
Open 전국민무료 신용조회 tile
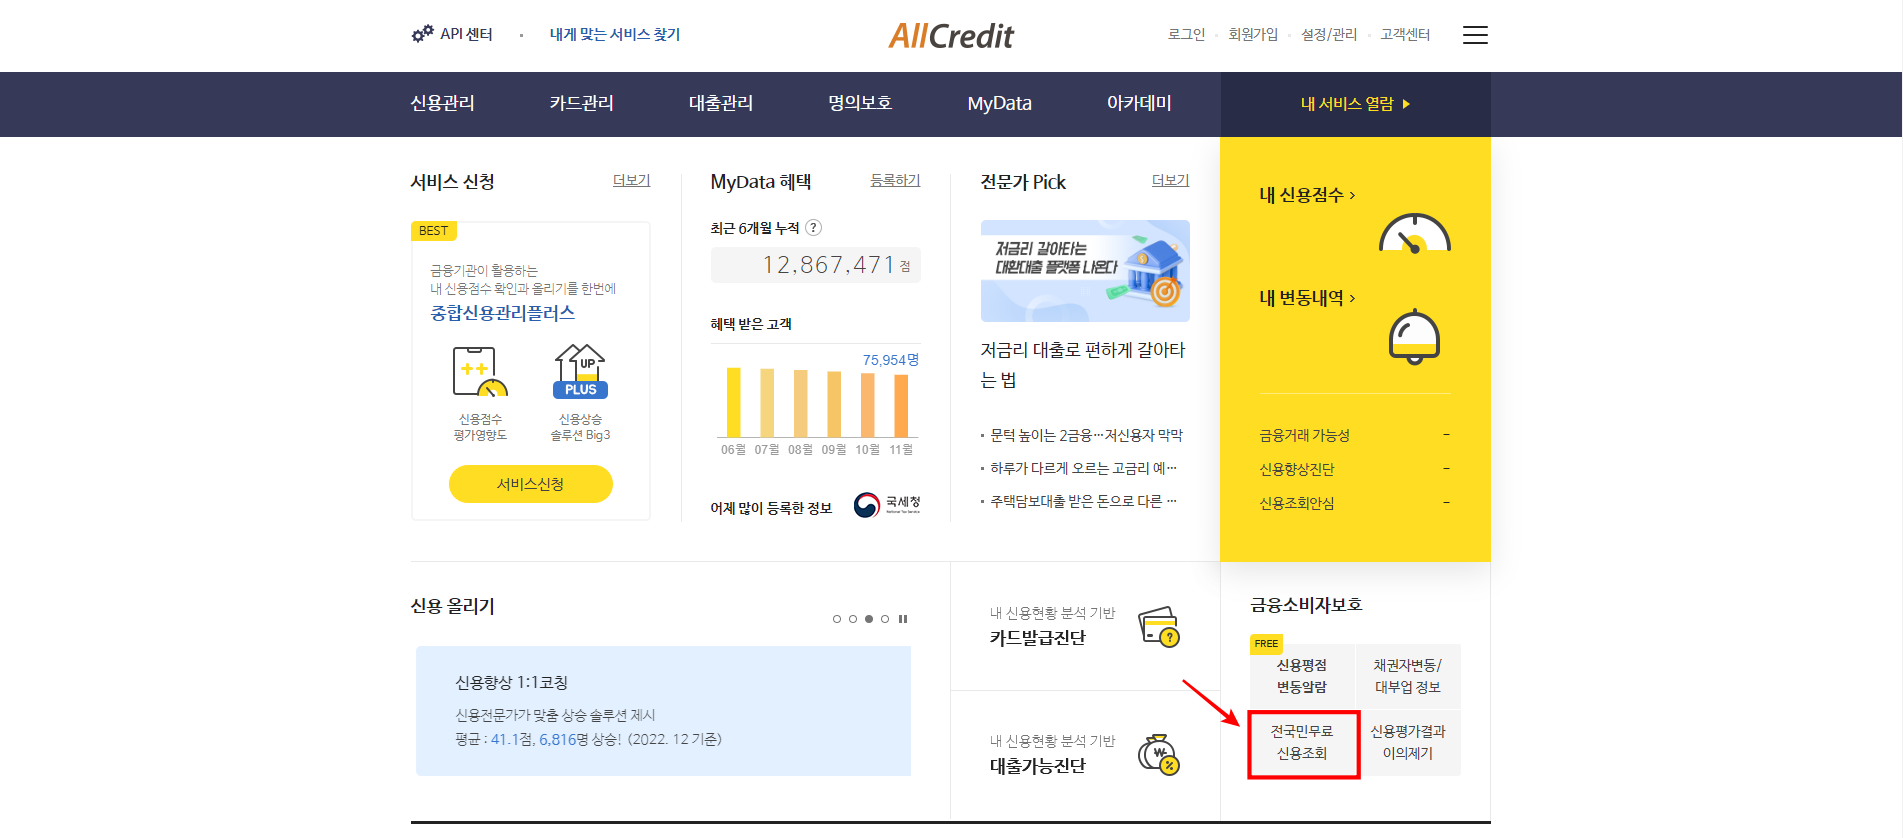(1303, 743)
